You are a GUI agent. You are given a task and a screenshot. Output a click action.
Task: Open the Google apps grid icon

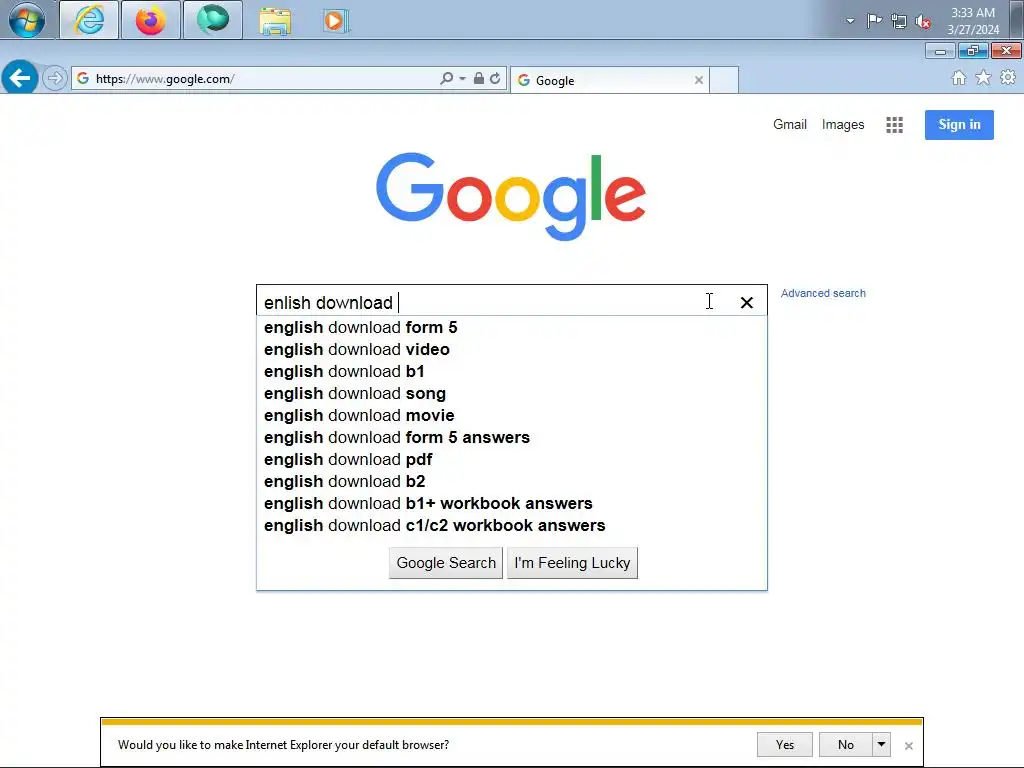[895, 125]
